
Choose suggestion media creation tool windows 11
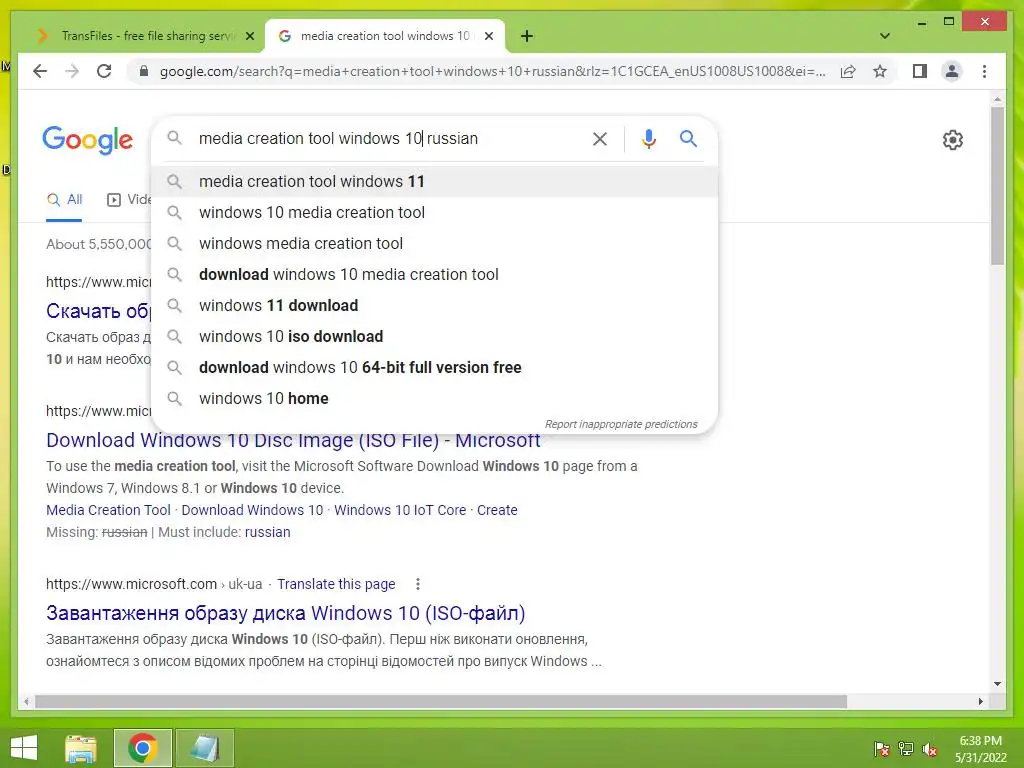tap(434, 182)
